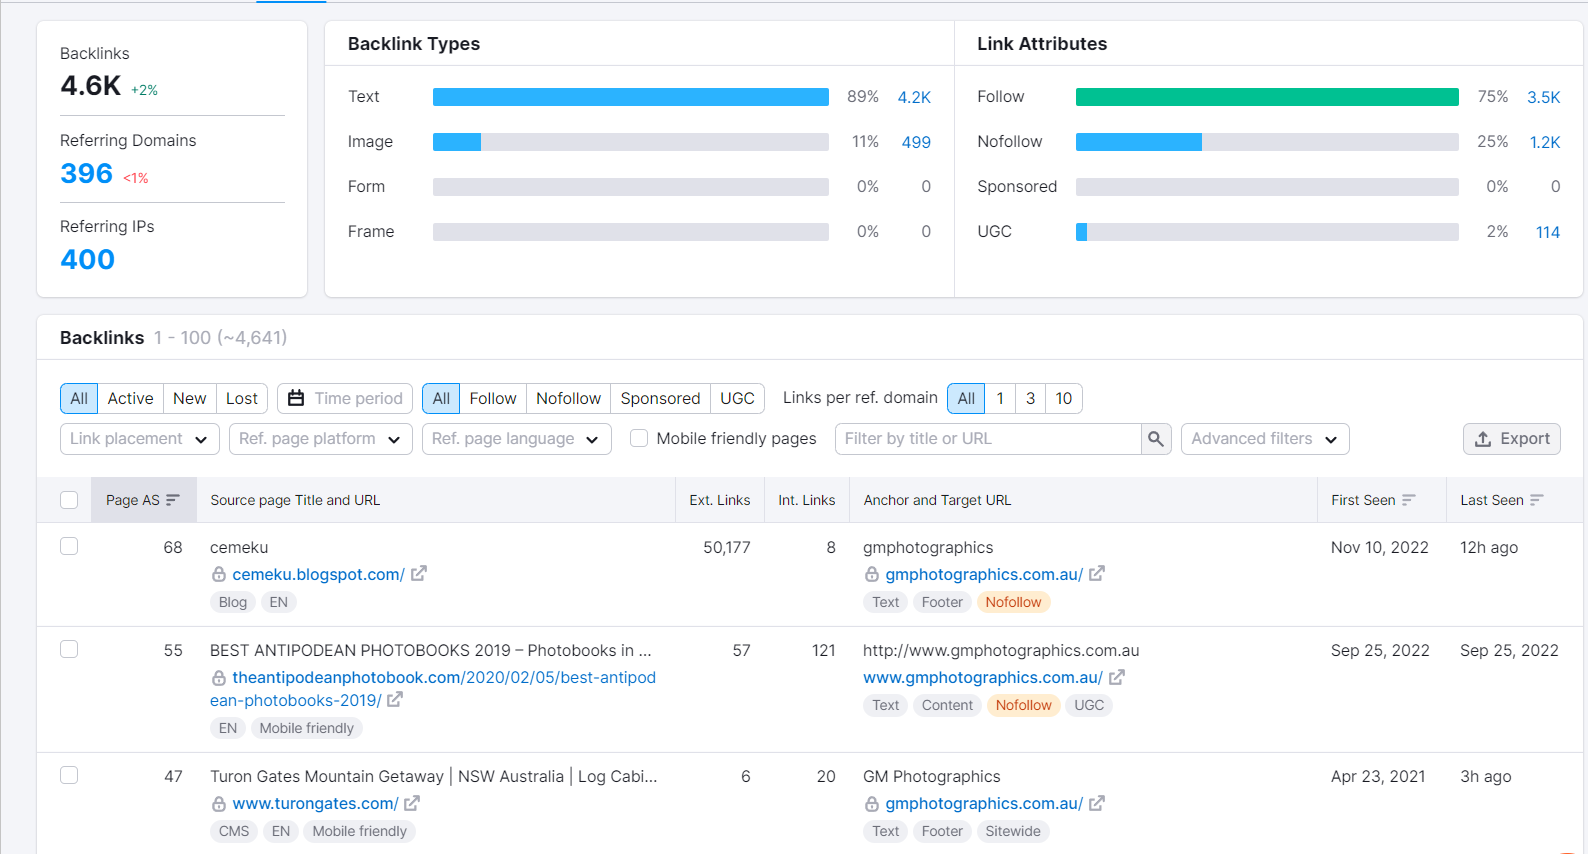
Task: Open the Time period picker
Action: coord(345,398)
